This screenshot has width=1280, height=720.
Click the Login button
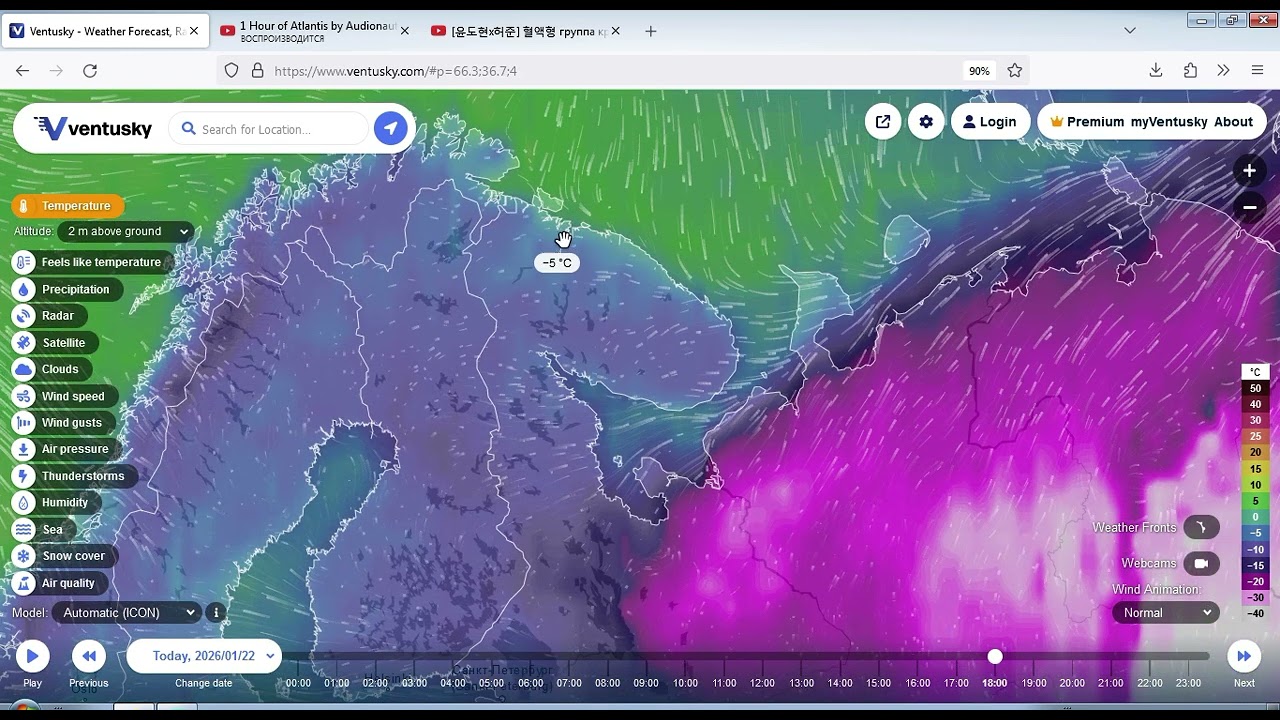tap(989, 122)
